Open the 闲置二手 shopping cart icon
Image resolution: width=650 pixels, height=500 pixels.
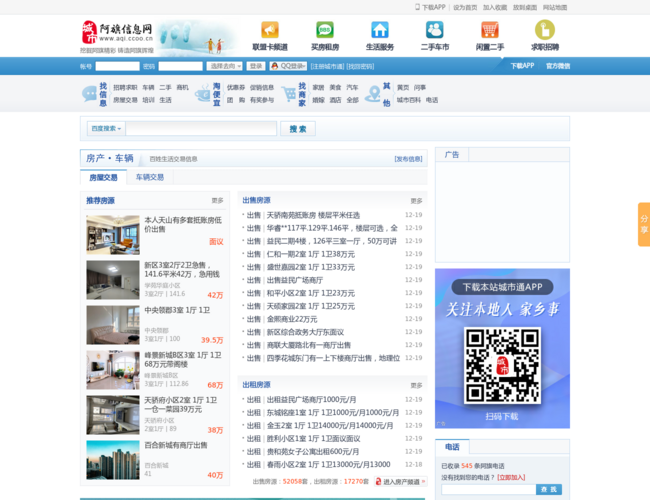point(490,30)
